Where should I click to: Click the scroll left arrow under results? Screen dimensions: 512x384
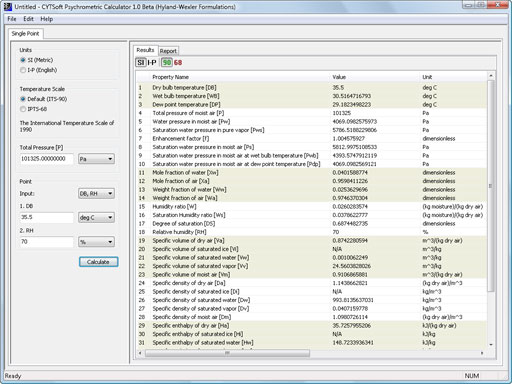[140, 353]
